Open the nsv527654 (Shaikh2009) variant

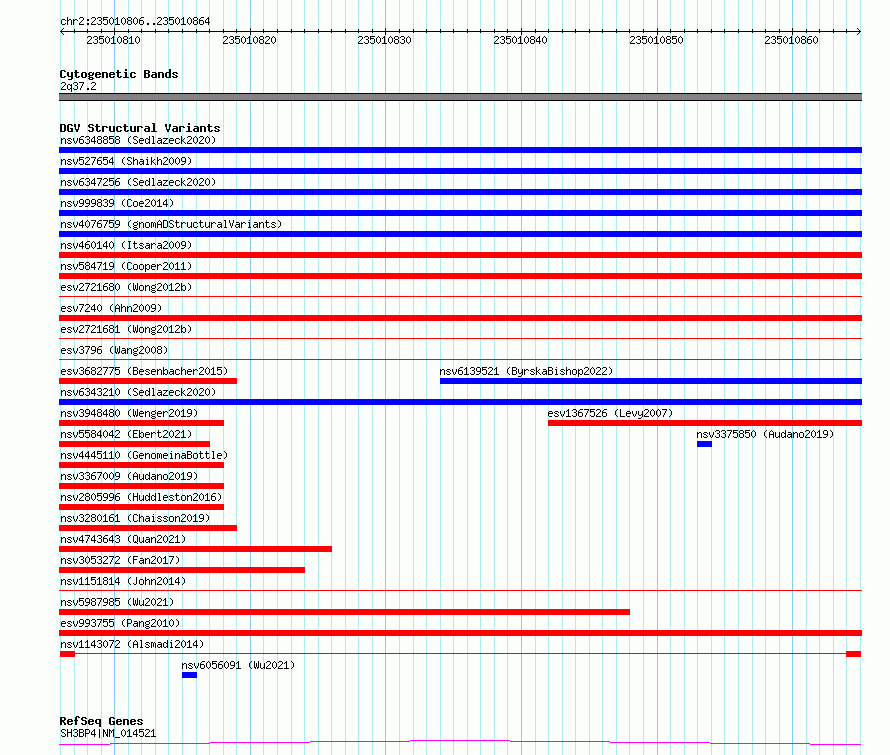[x=126, y=161]
